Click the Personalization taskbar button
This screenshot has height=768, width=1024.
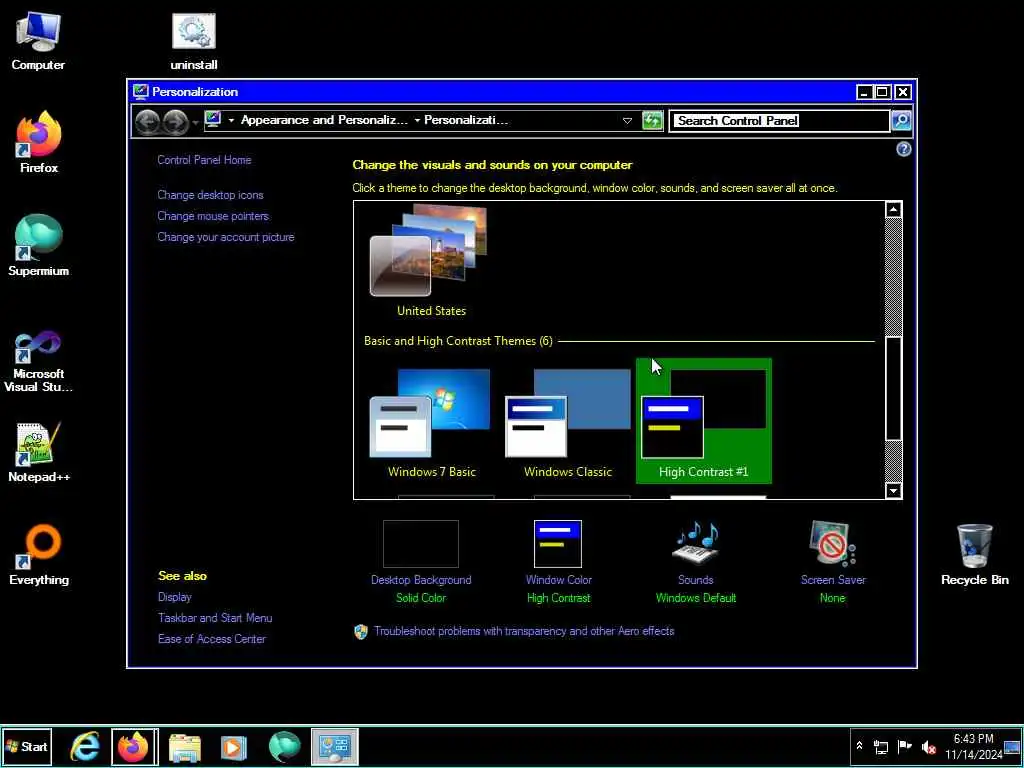(335, 746)
